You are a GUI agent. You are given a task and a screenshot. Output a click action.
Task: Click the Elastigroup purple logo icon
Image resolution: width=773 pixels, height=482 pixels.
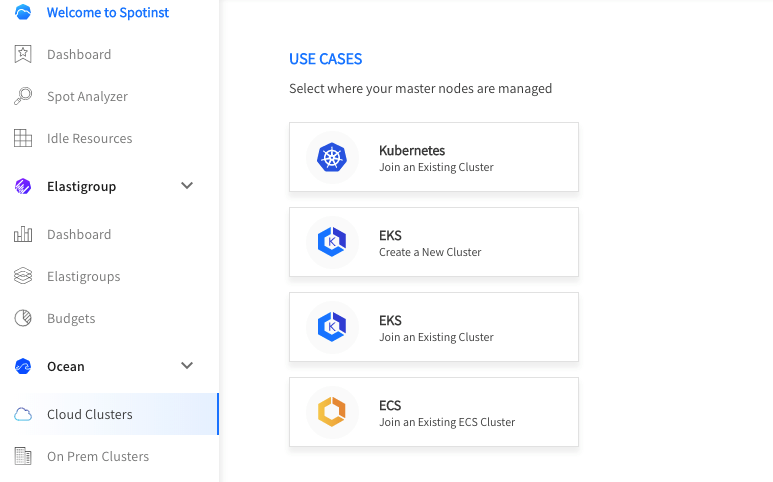pos(23,186)
